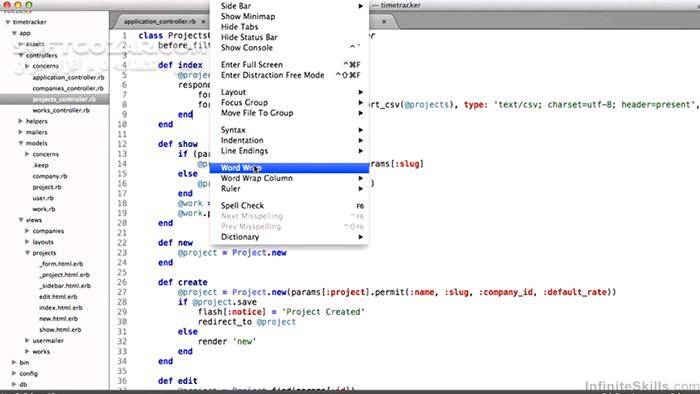Click the 'def create' method line

pyautogui.click(x=183, y=282)
